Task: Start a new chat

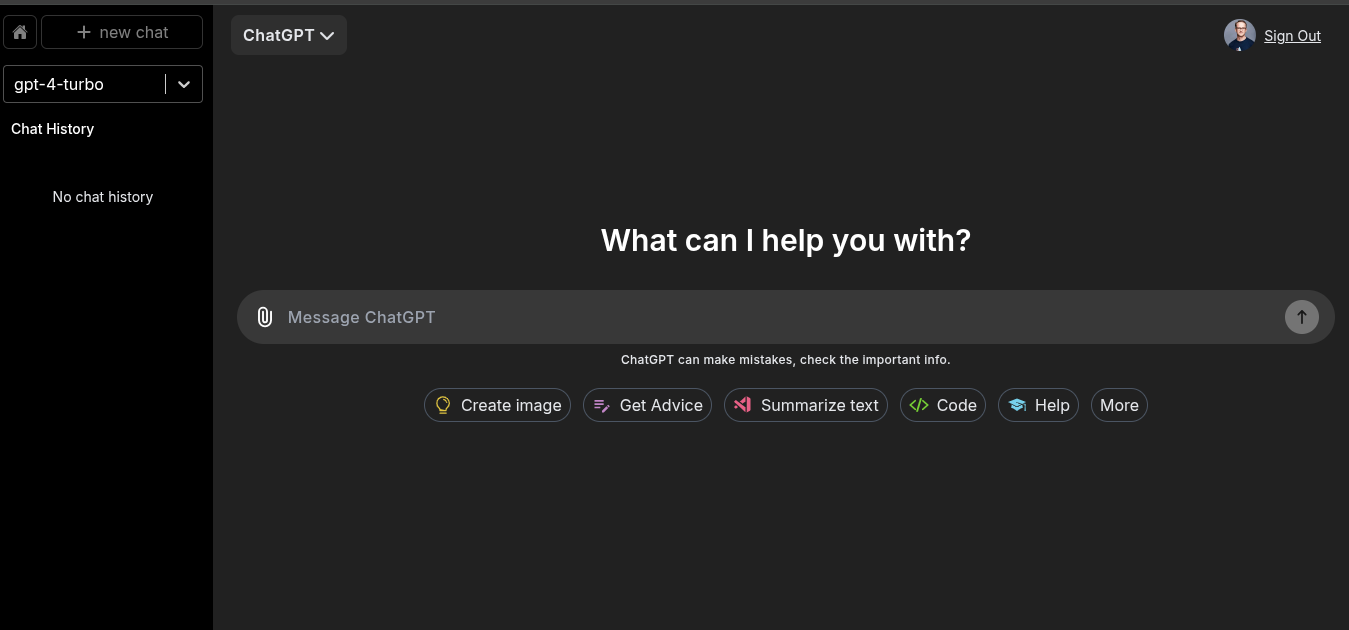Action: click(122, 32)
